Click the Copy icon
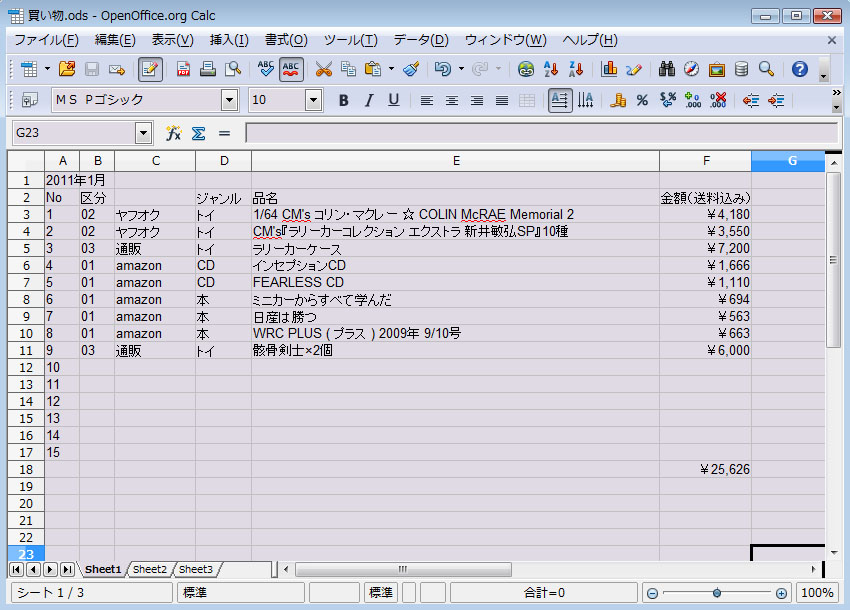850x610 pixels. [x=348, y=69]
